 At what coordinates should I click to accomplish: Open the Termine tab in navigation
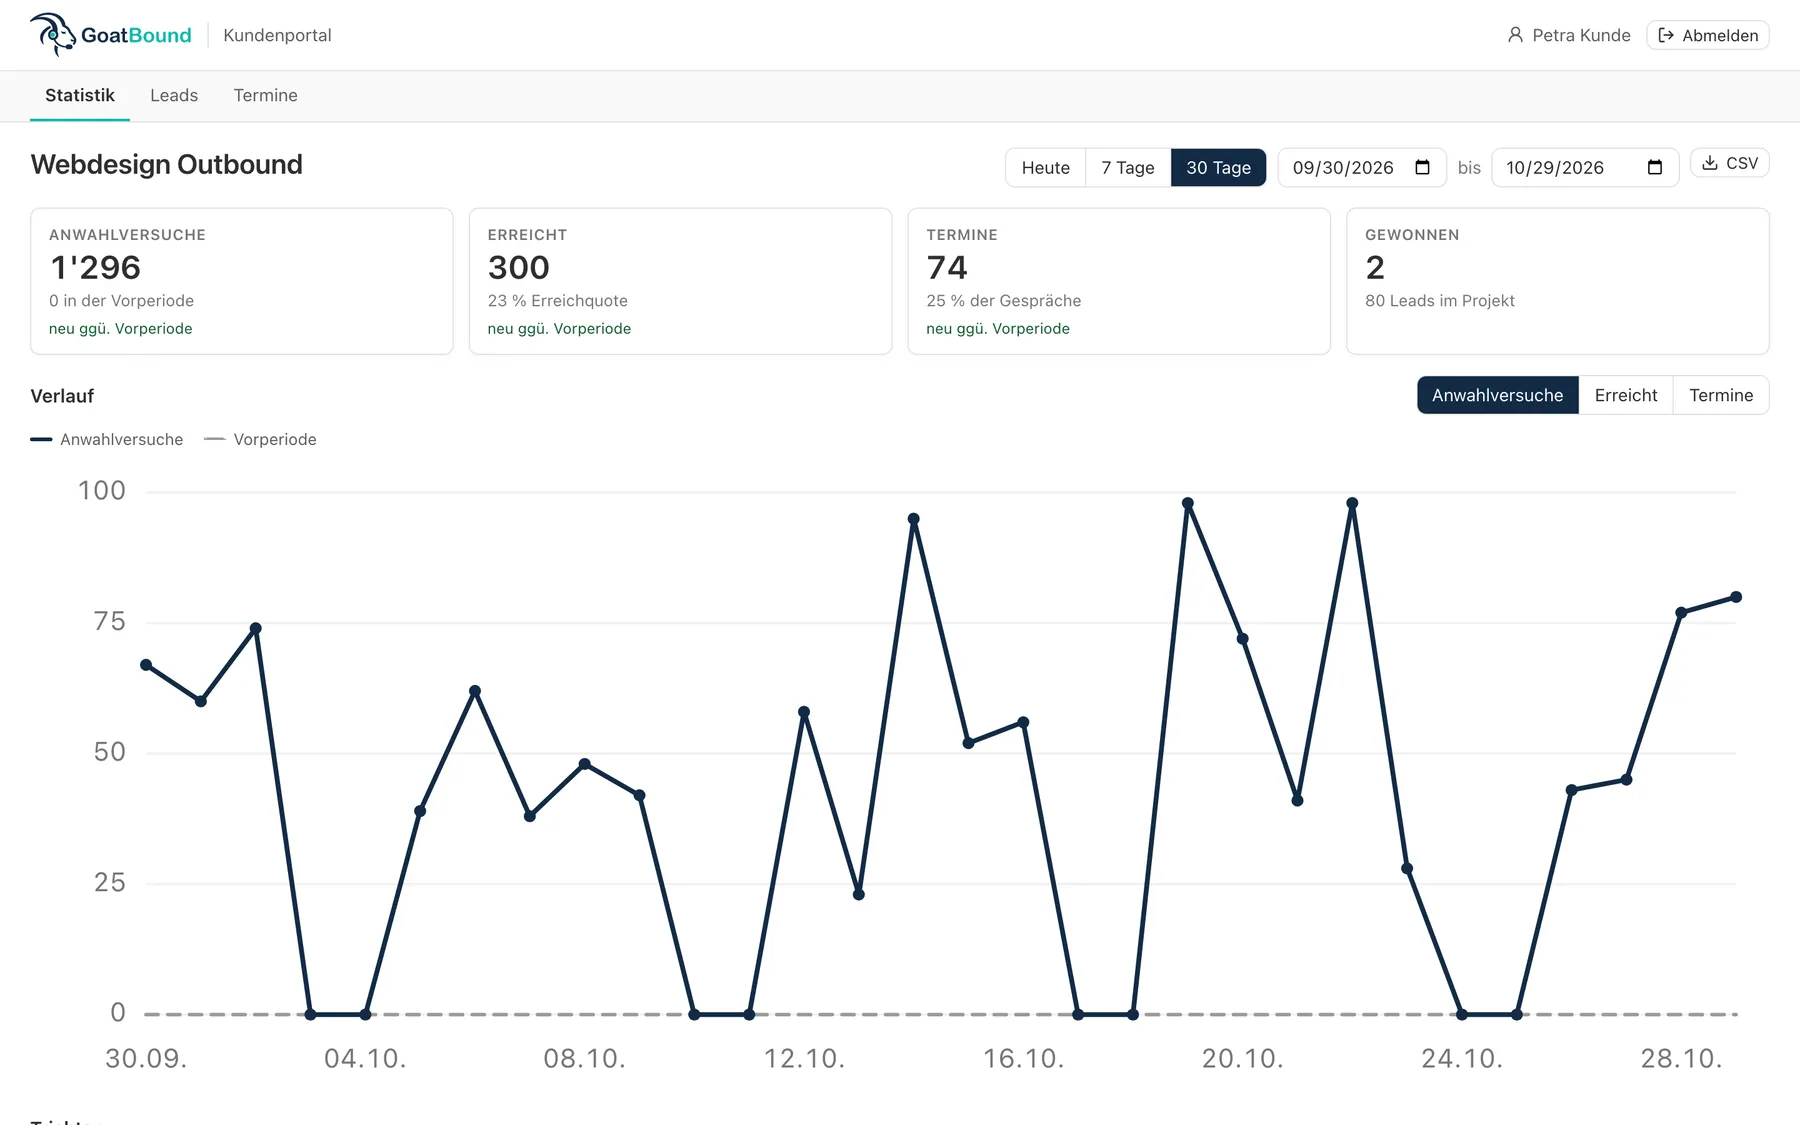[266, 95]
